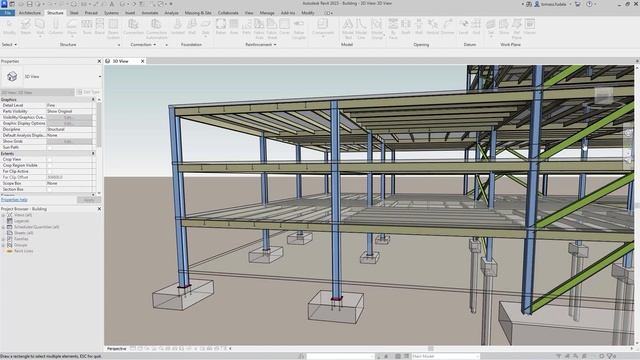Collapse the Extents properties section
Viewport: 640px width, 360px height.
click(93, 153)
